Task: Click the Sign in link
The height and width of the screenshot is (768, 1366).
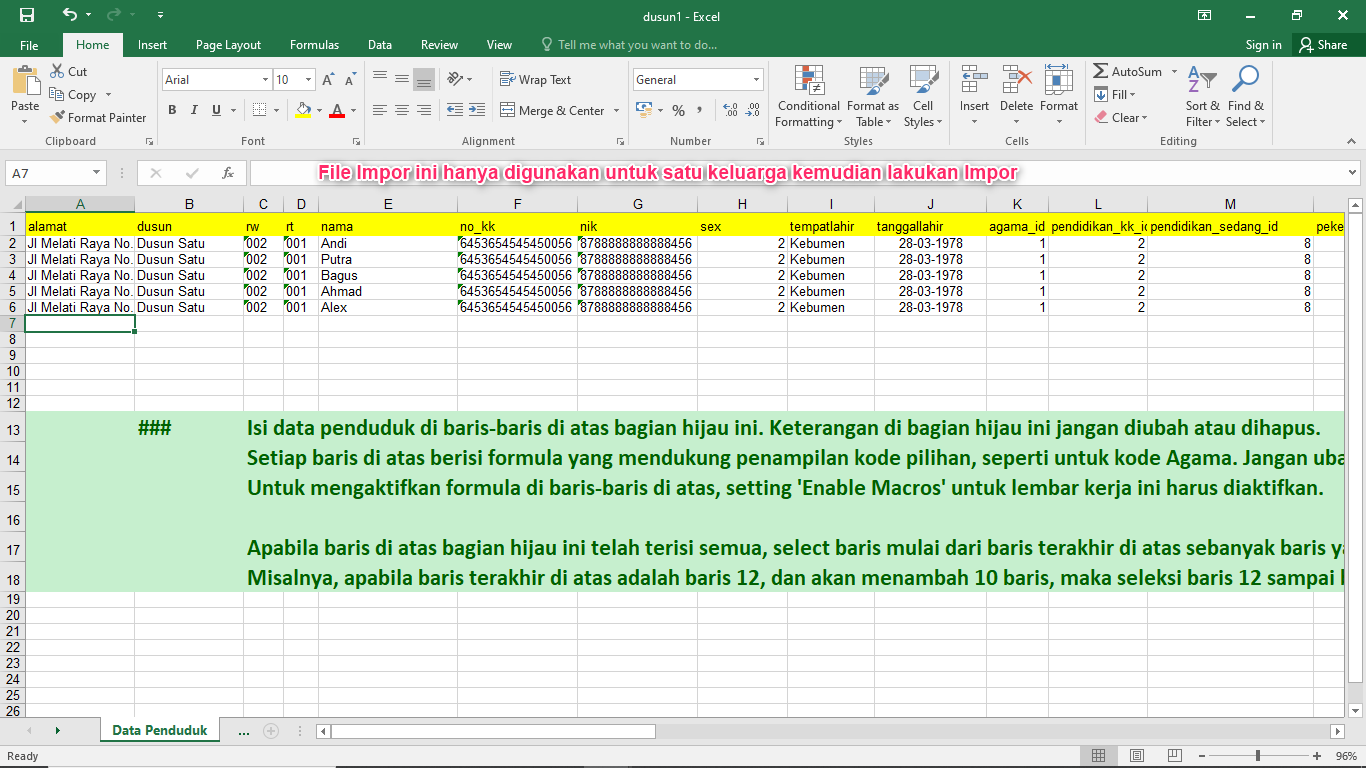Action: (x=1263, y=45)
